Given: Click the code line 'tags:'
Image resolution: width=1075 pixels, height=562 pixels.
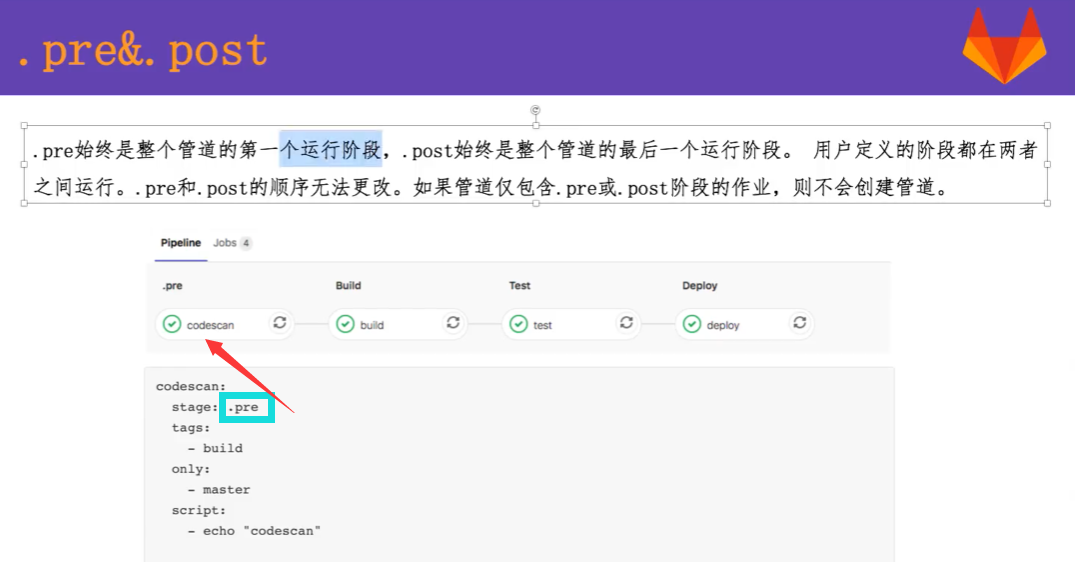Looking at the screenshot, I should click(x=191, y=428).
